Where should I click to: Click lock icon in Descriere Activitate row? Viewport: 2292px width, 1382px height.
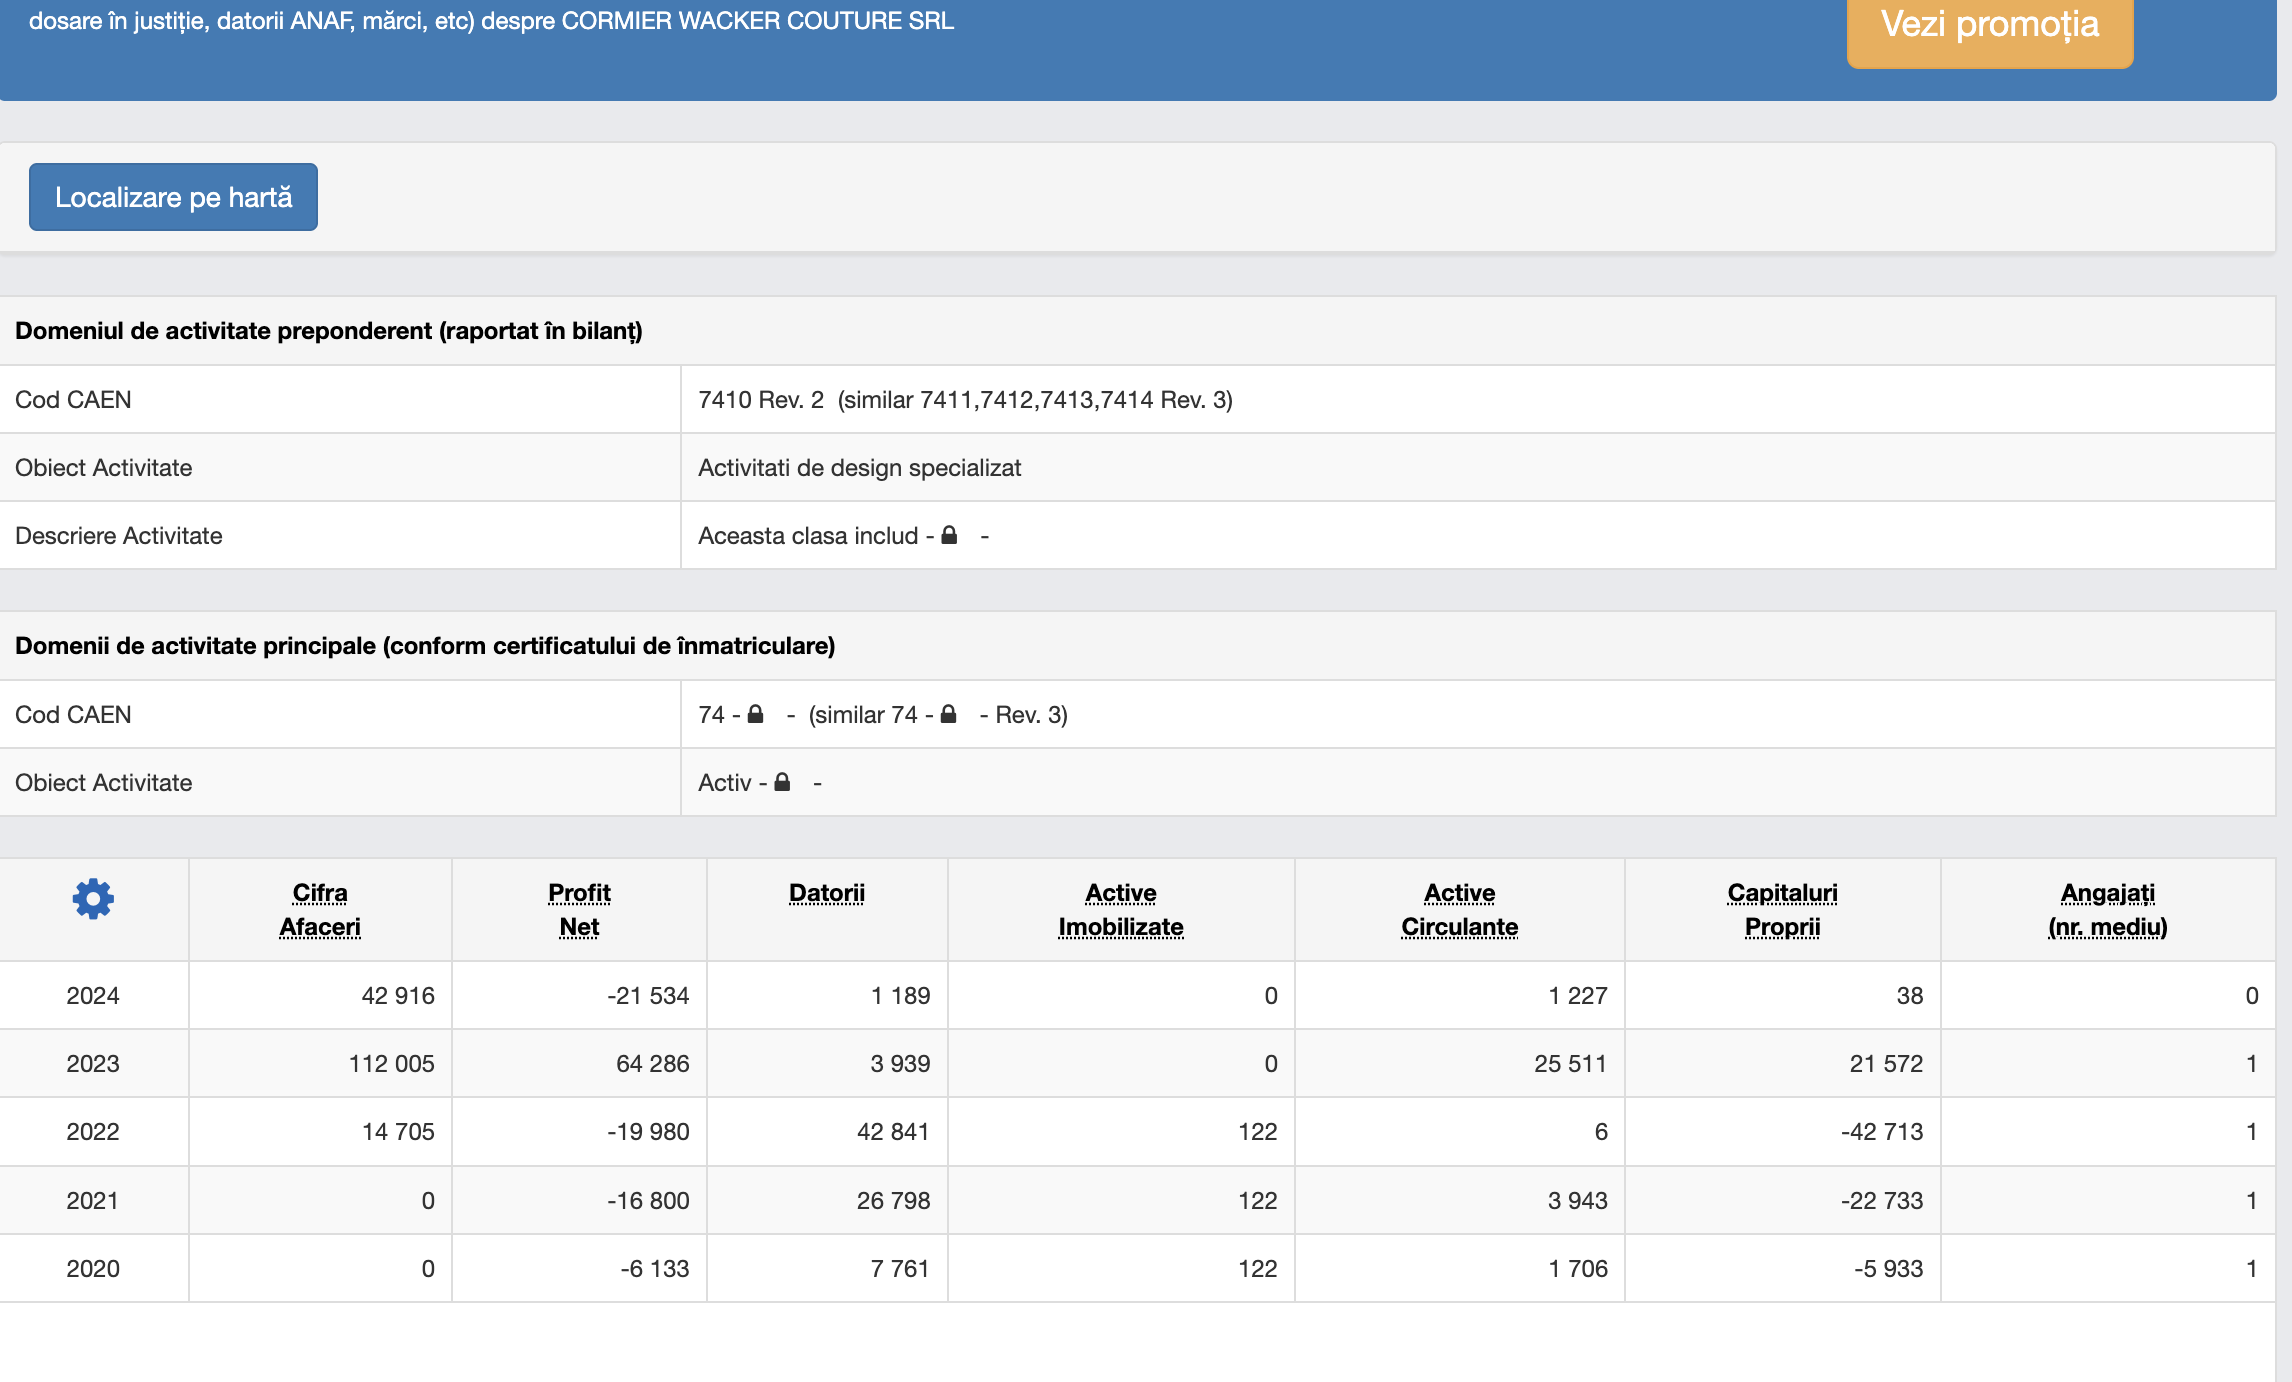click(x=949, y=535)
